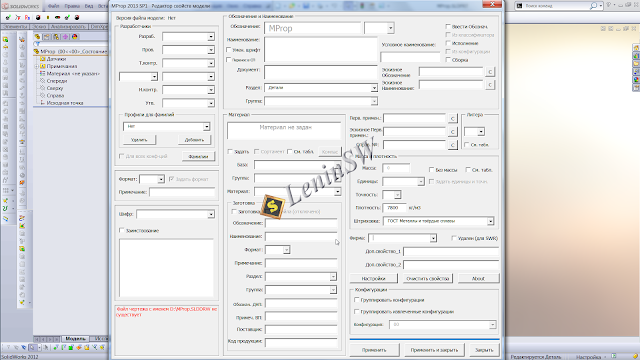Click the 'Pa' macro toolbar icon
The width and height of the screenshot is (640, 360).
tap(27, 18)
